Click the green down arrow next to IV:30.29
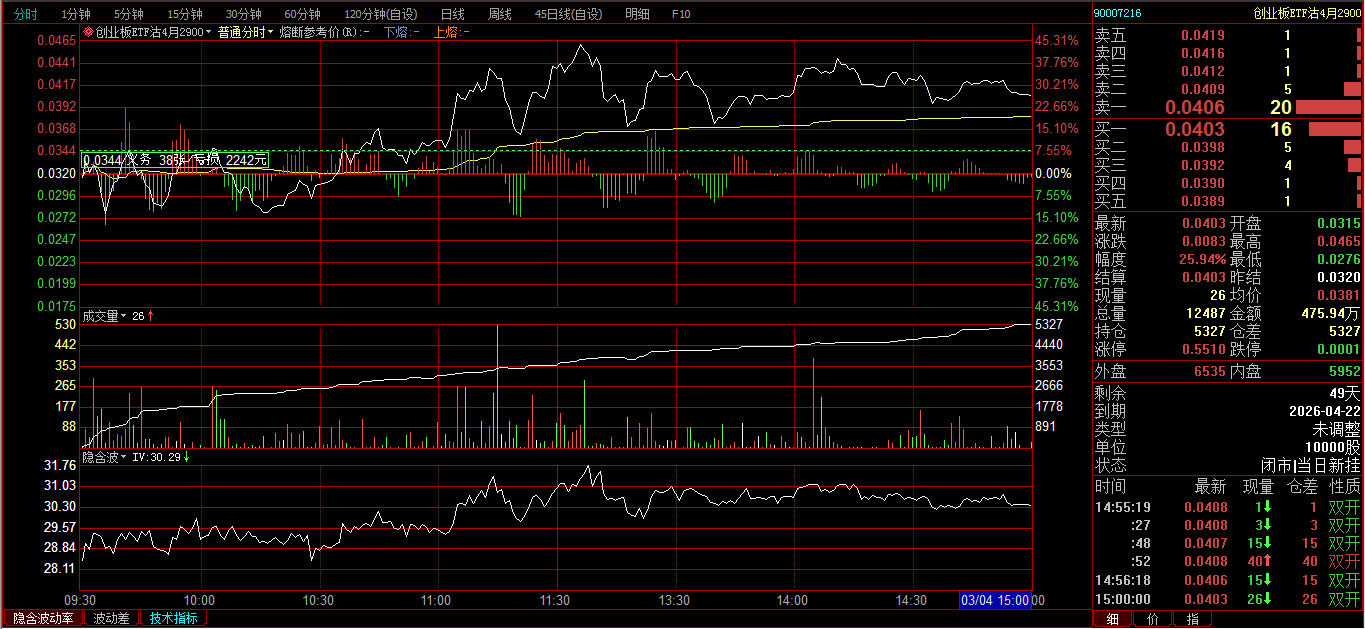This screenshot has height=629, width=1365. [186, 457]
